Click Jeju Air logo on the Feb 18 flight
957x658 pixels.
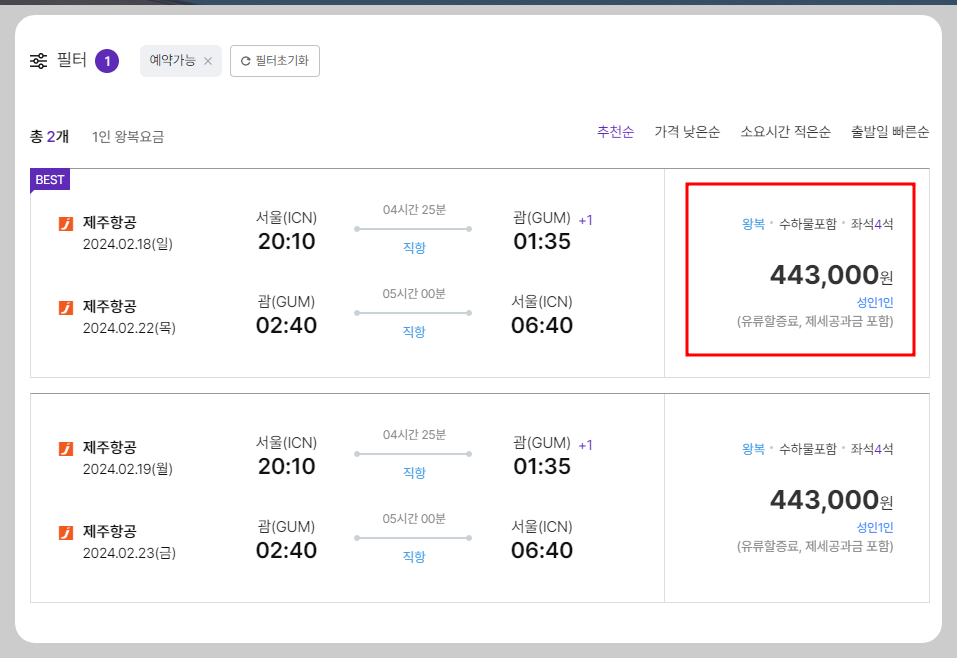point(65,221)
